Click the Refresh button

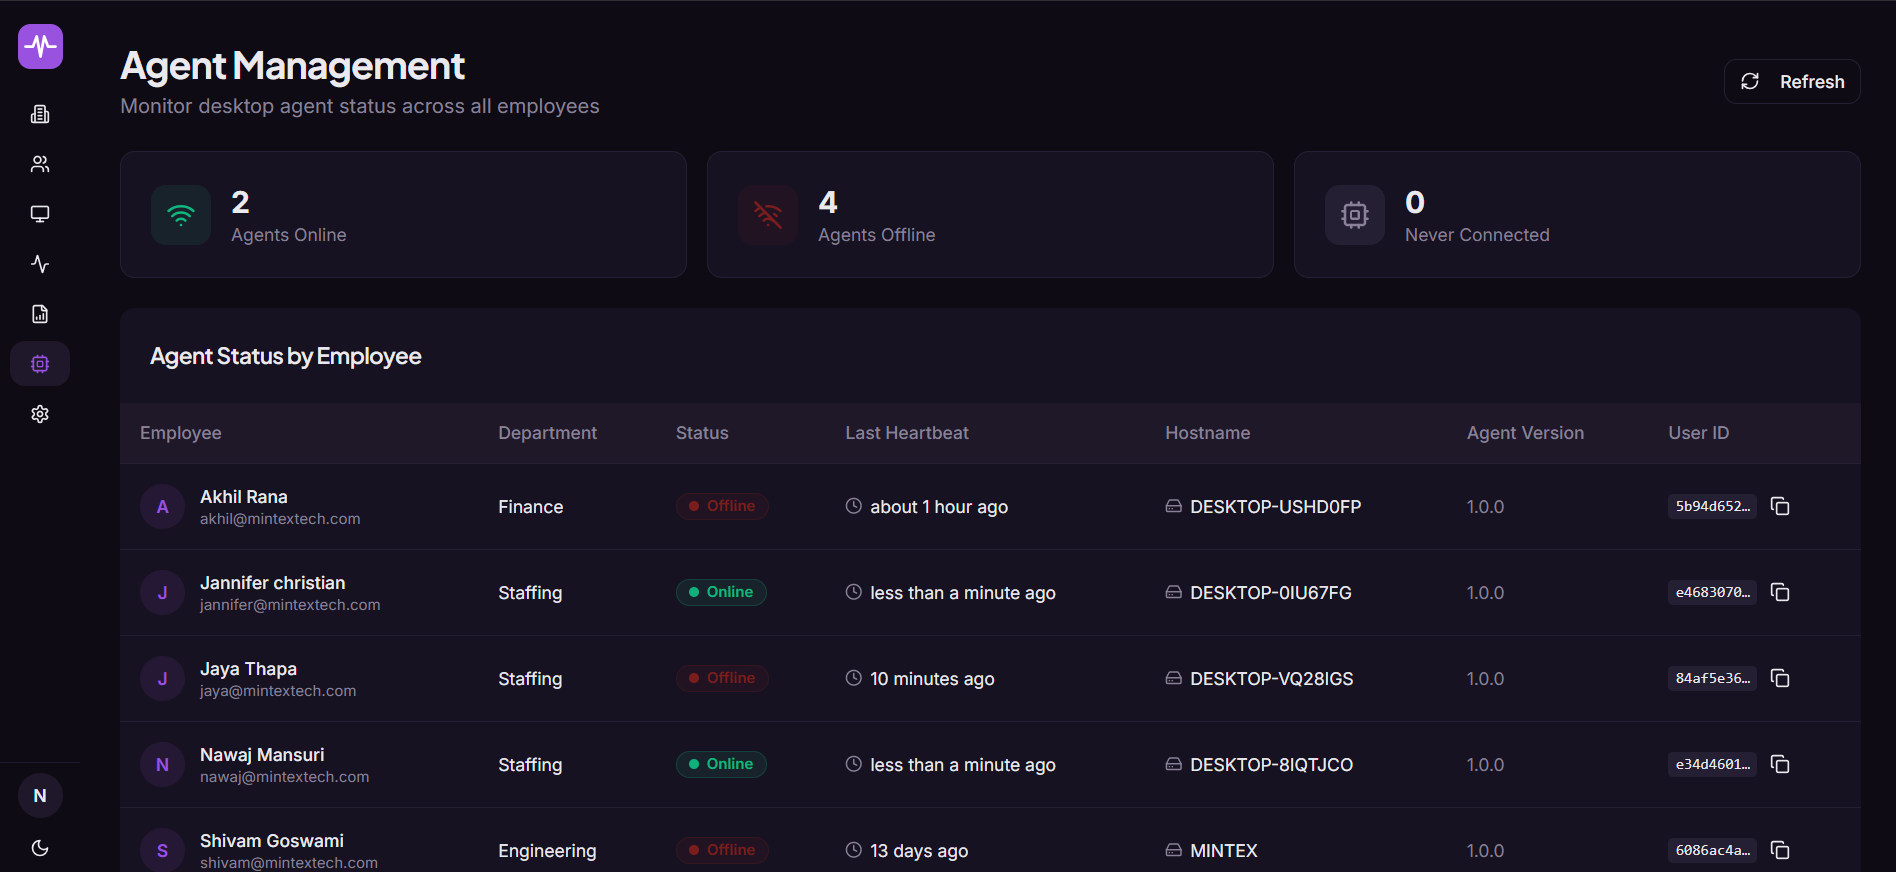(1792, 81)
